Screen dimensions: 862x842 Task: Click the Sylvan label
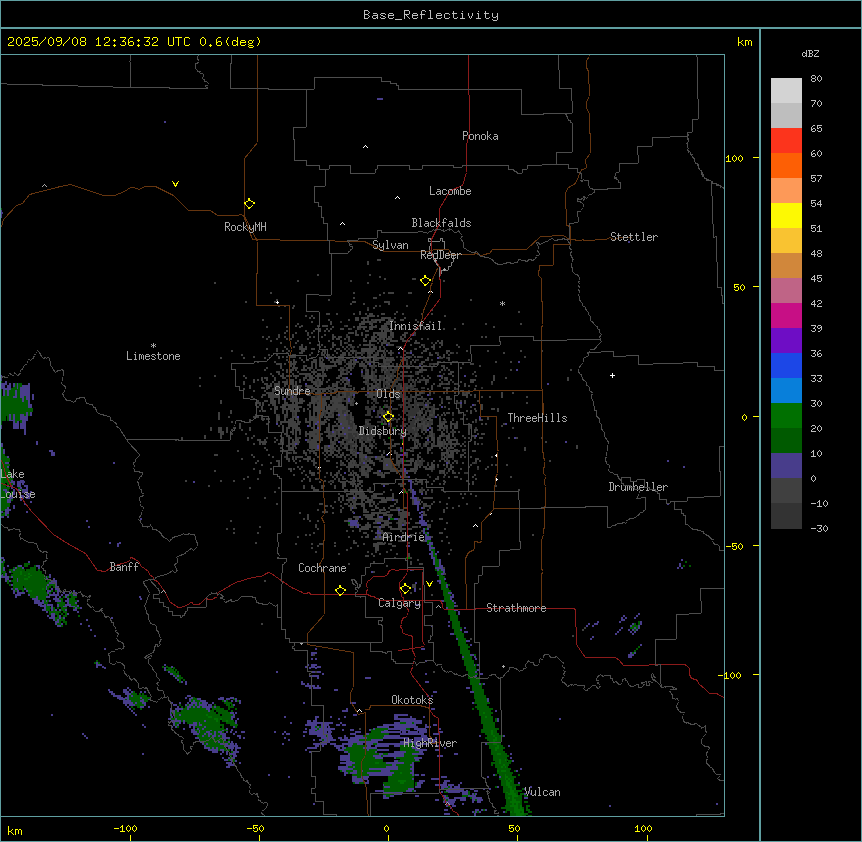[x=390, y=245]
